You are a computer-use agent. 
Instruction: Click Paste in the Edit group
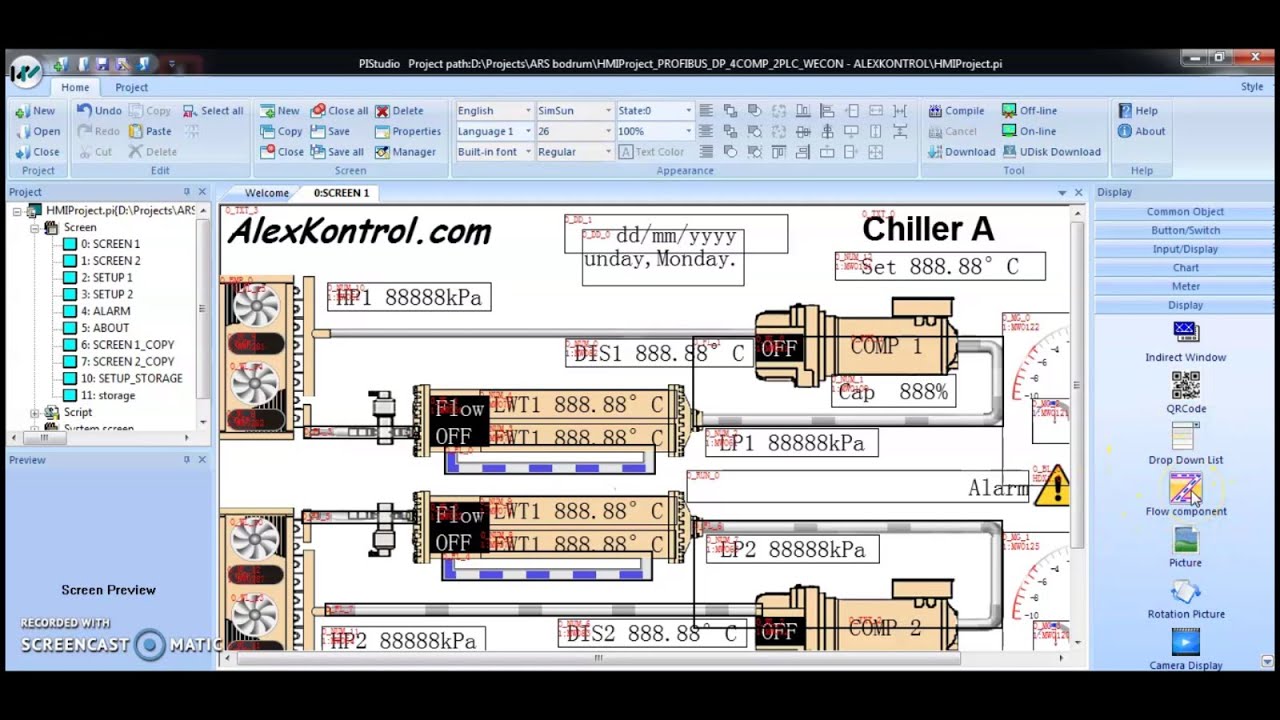[149, 131]
